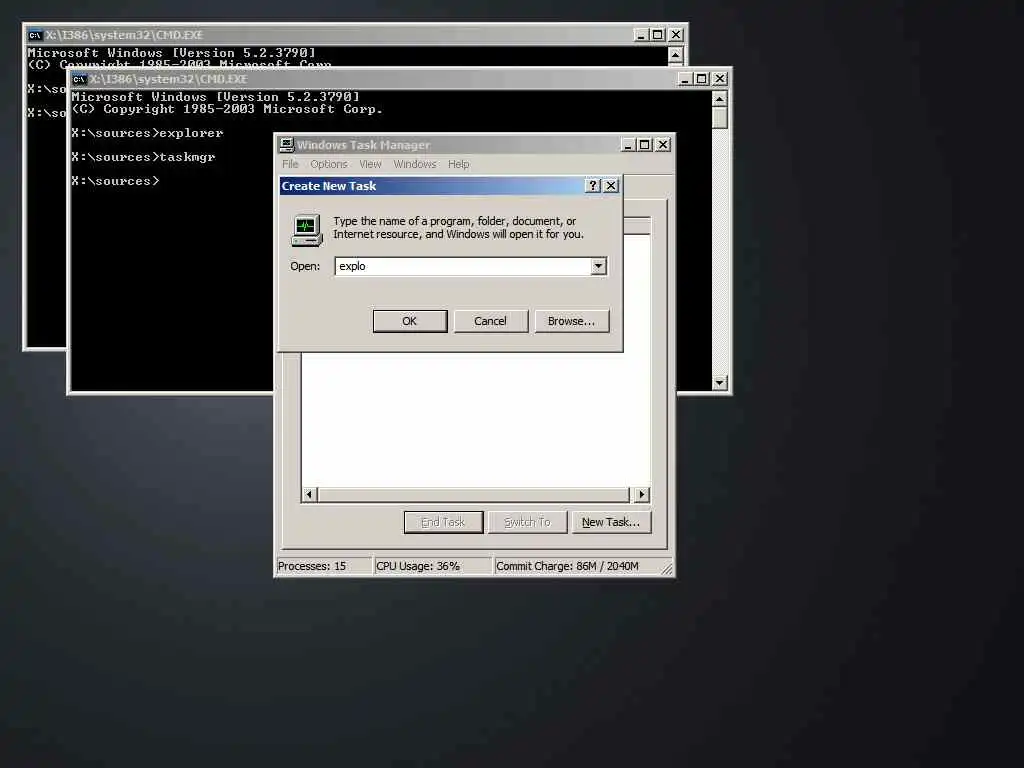
Task: Close the front CMD.EXE window
Action: (720, 78)
